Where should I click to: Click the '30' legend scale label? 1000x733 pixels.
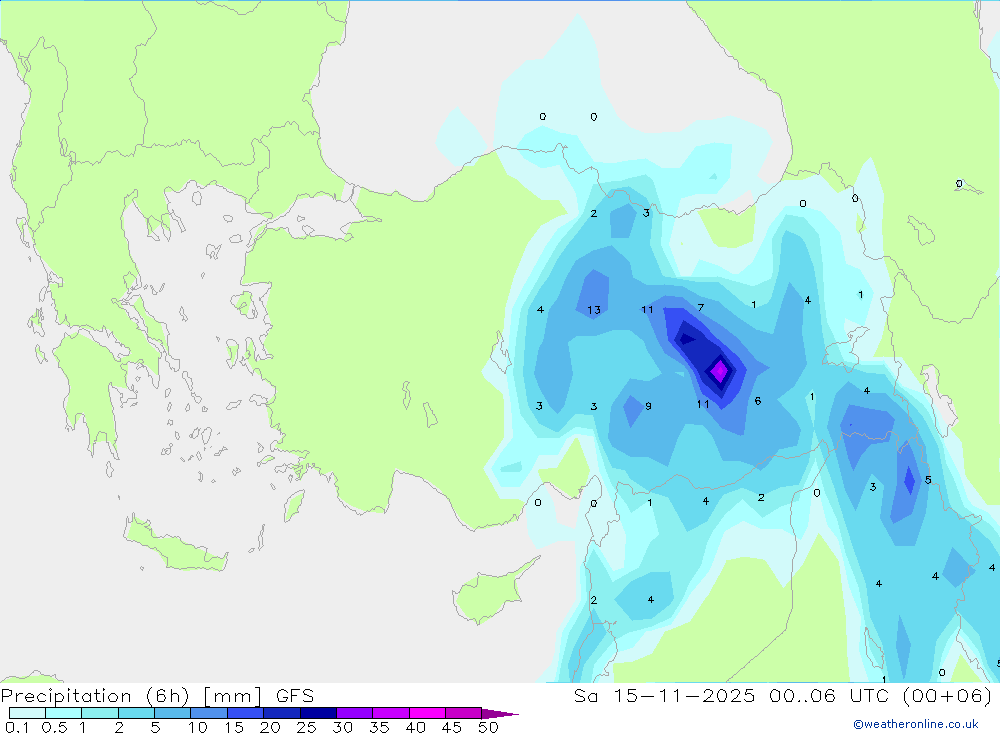click(343, 727)
